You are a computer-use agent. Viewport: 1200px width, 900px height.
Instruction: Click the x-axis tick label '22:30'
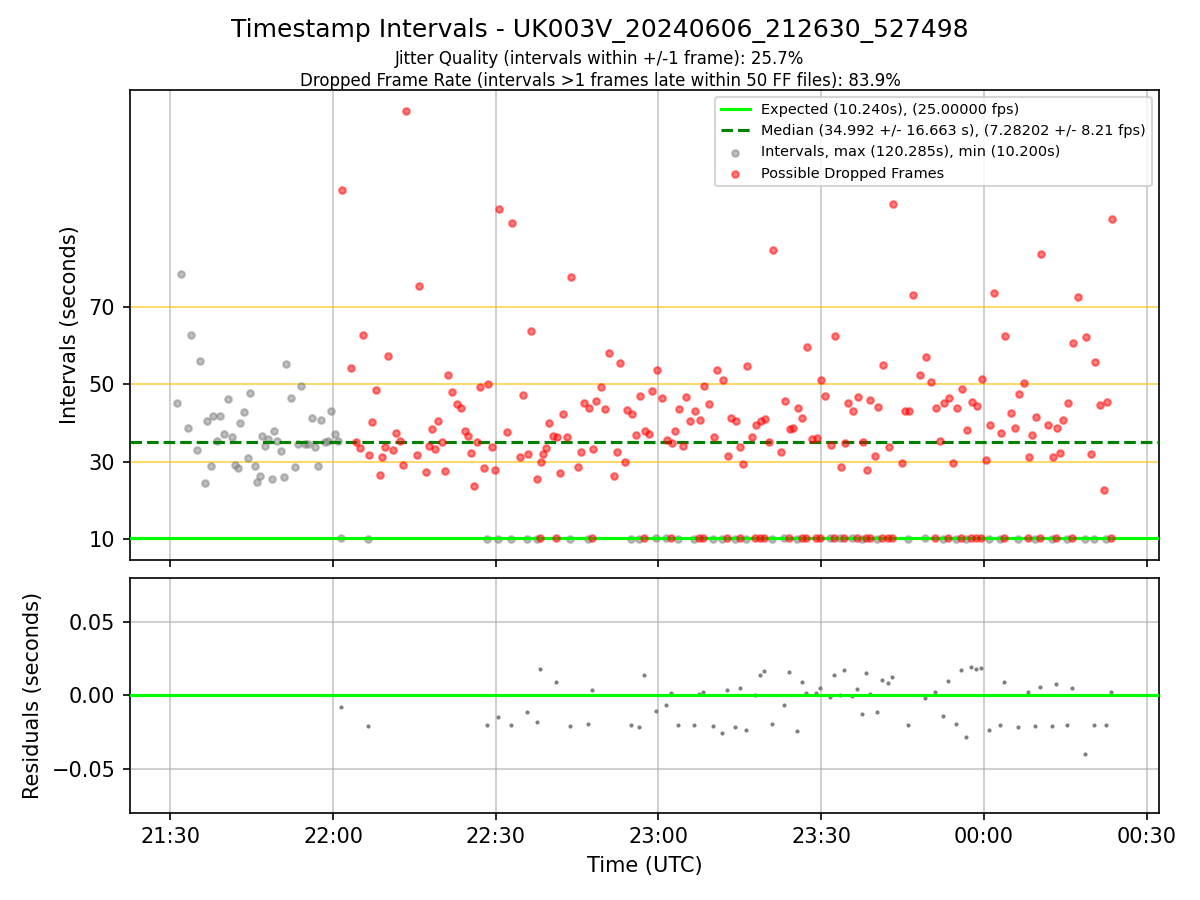(496, 835)
